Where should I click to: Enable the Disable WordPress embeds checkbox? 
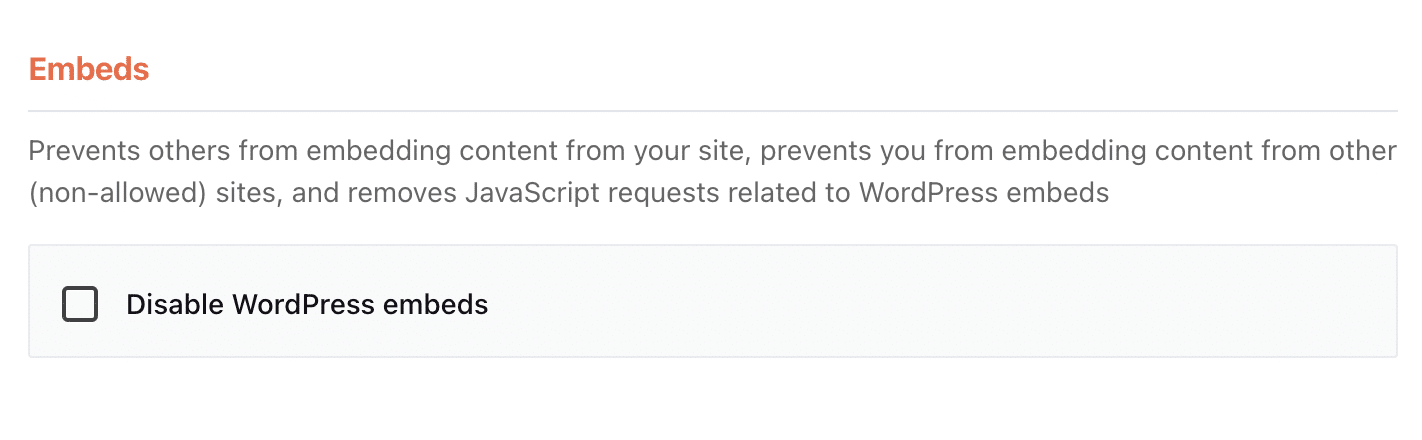click(x=80, y=304)
